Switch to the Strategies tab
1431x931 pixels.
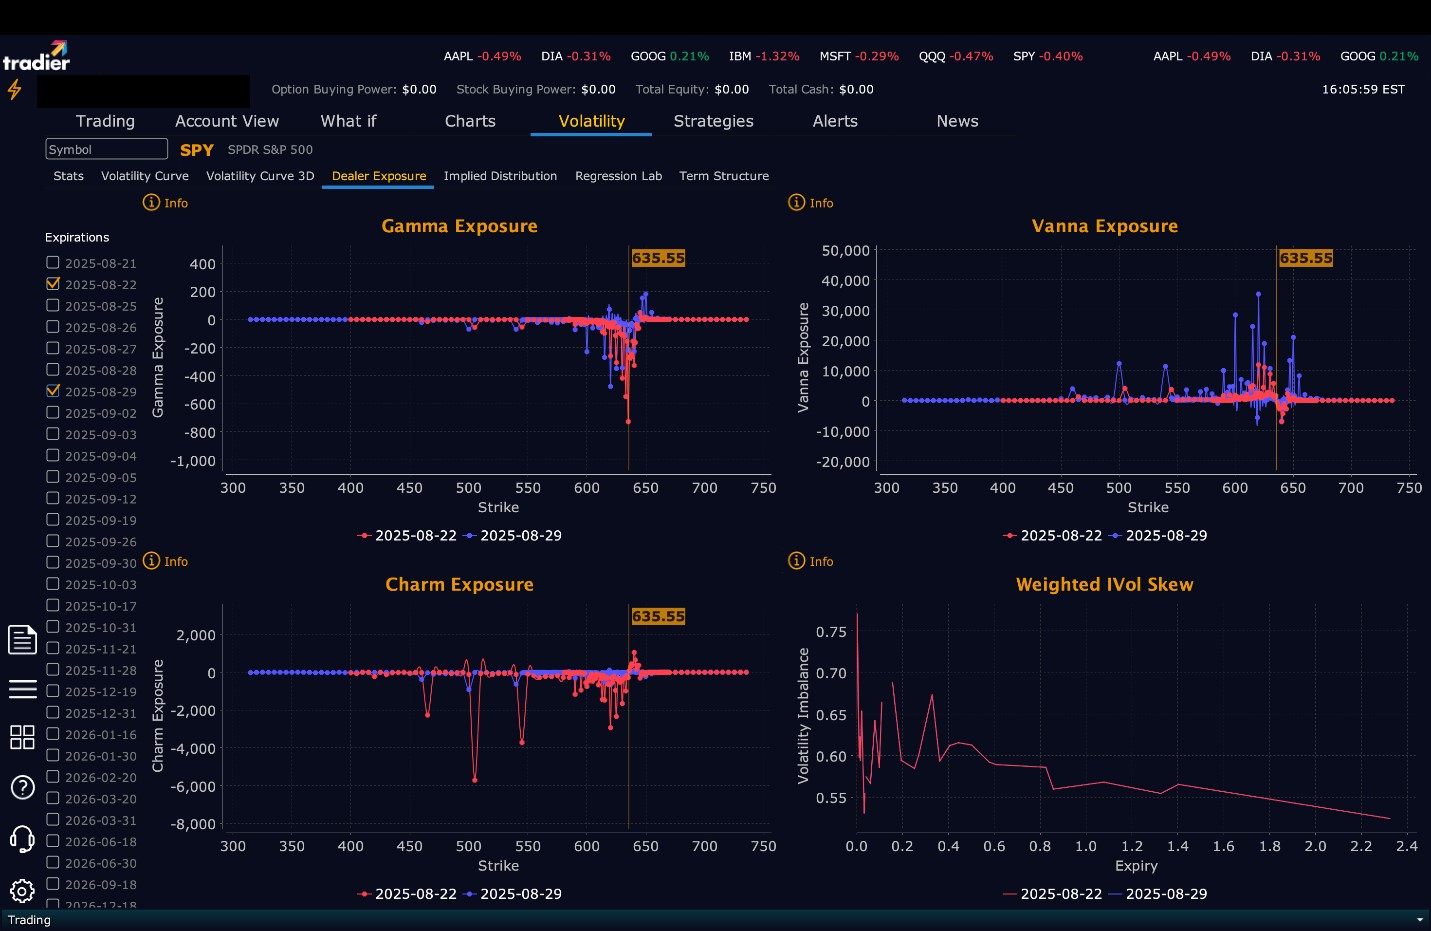tap(713, 121)
